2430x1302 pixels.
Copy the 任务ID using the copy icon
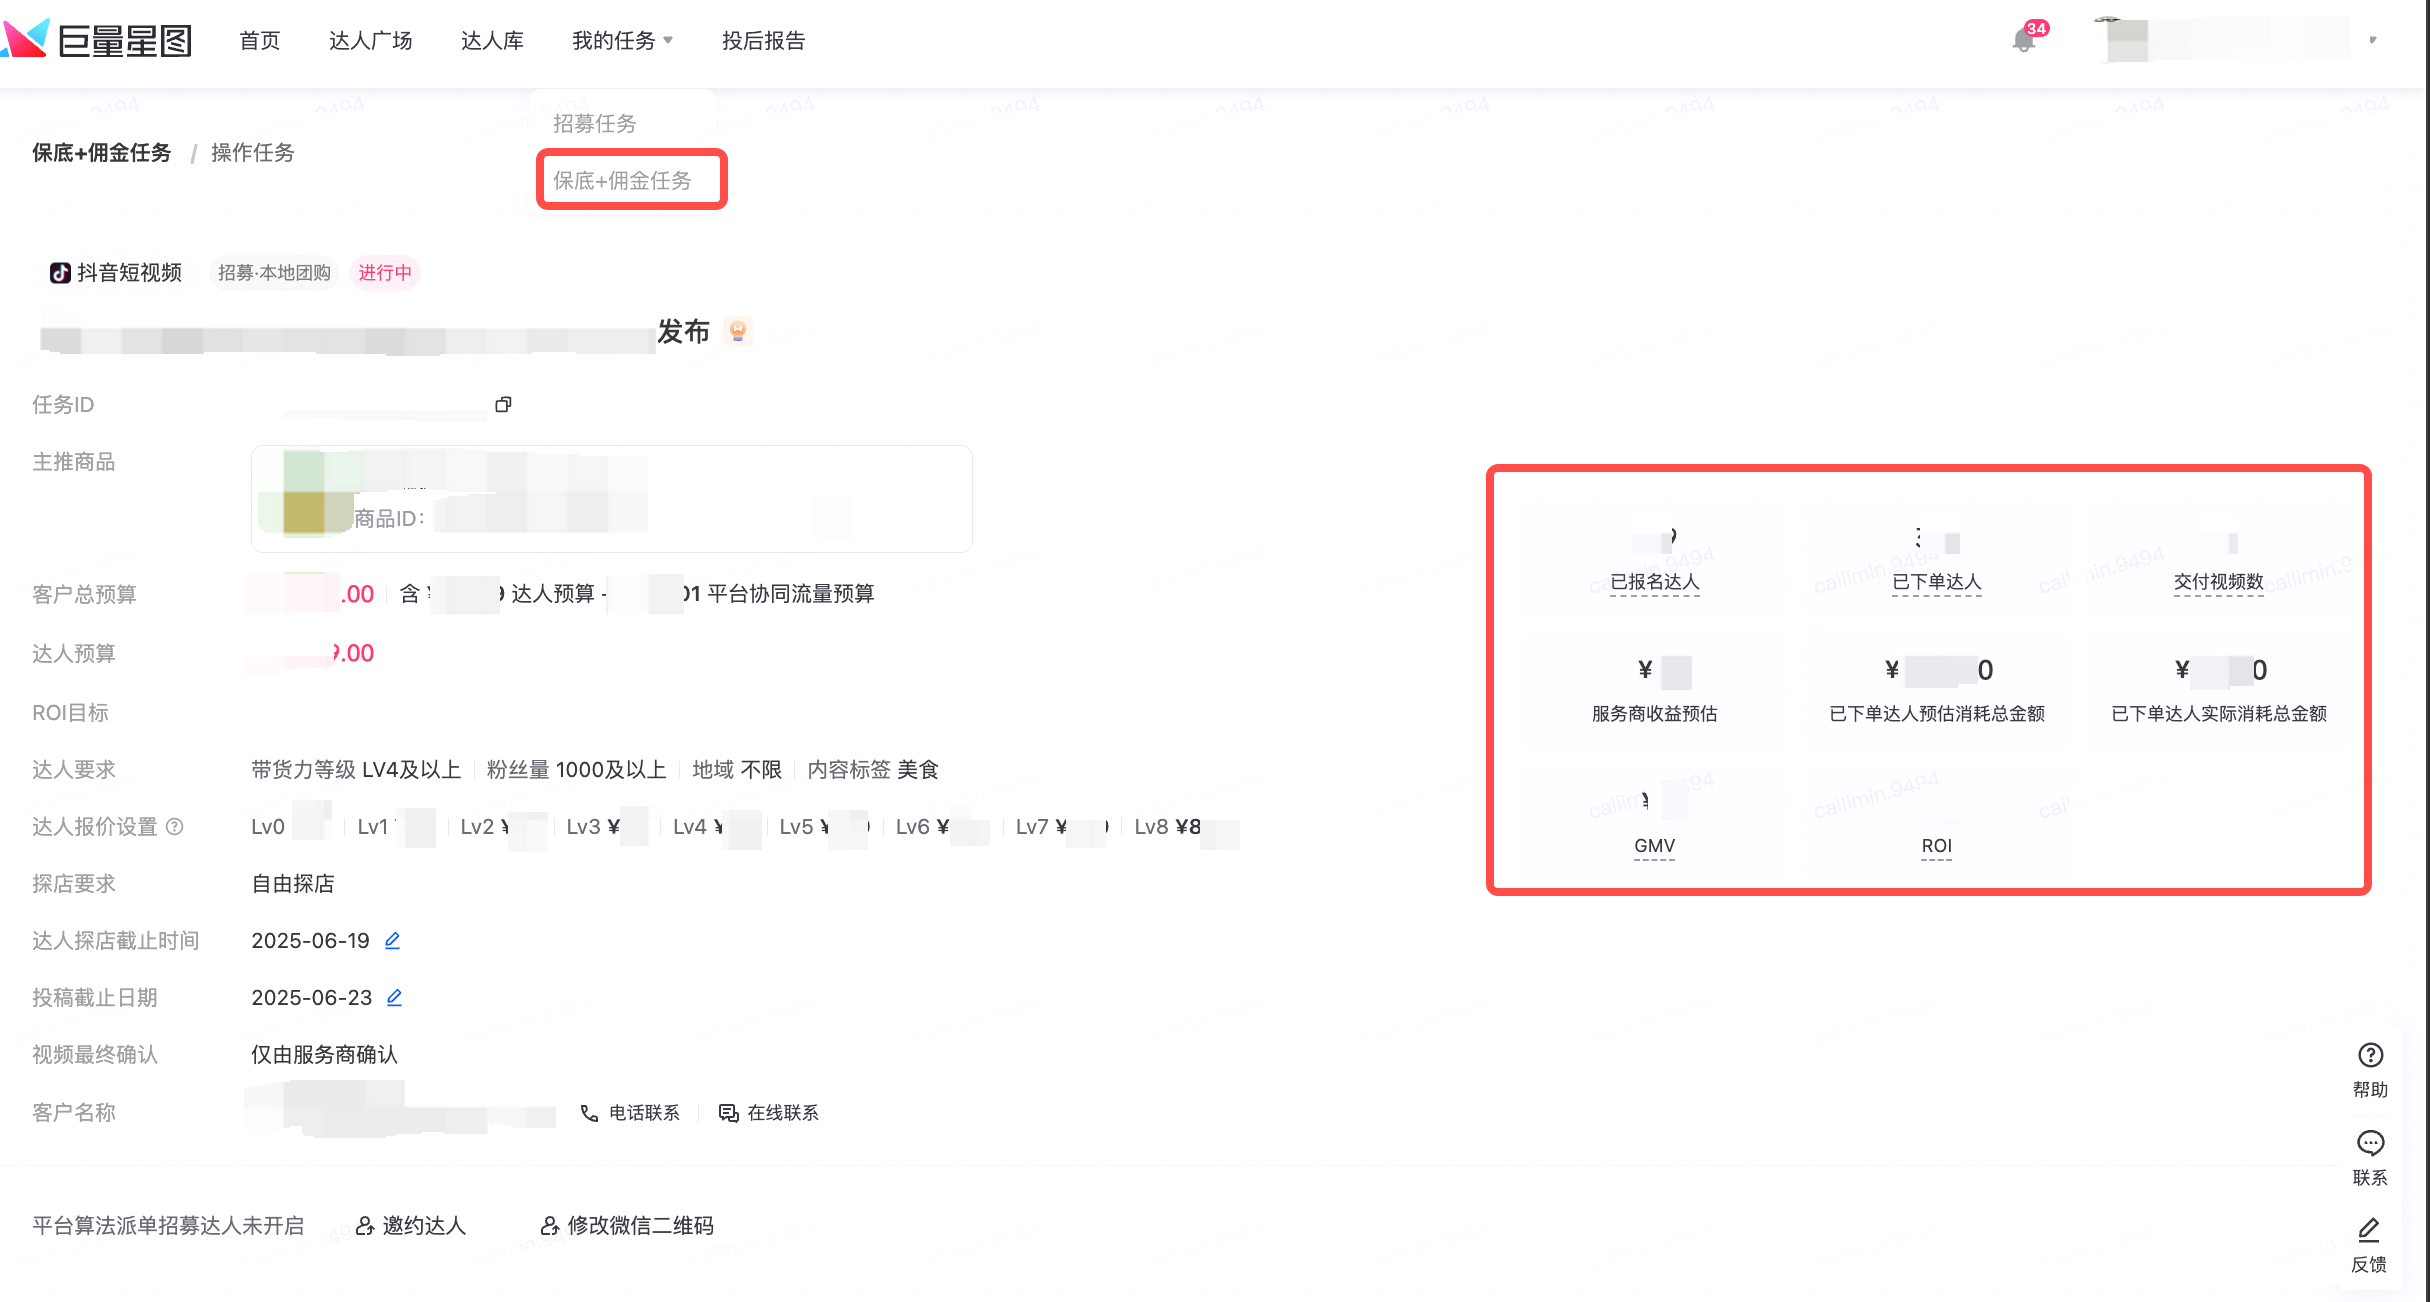tap(503, 404)
